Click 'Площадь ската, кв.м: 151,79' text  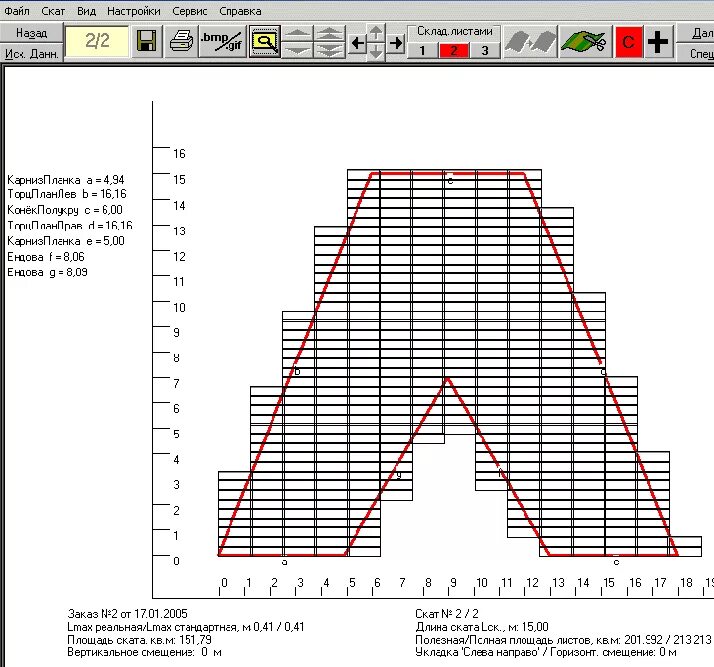[x=139, y=640]
